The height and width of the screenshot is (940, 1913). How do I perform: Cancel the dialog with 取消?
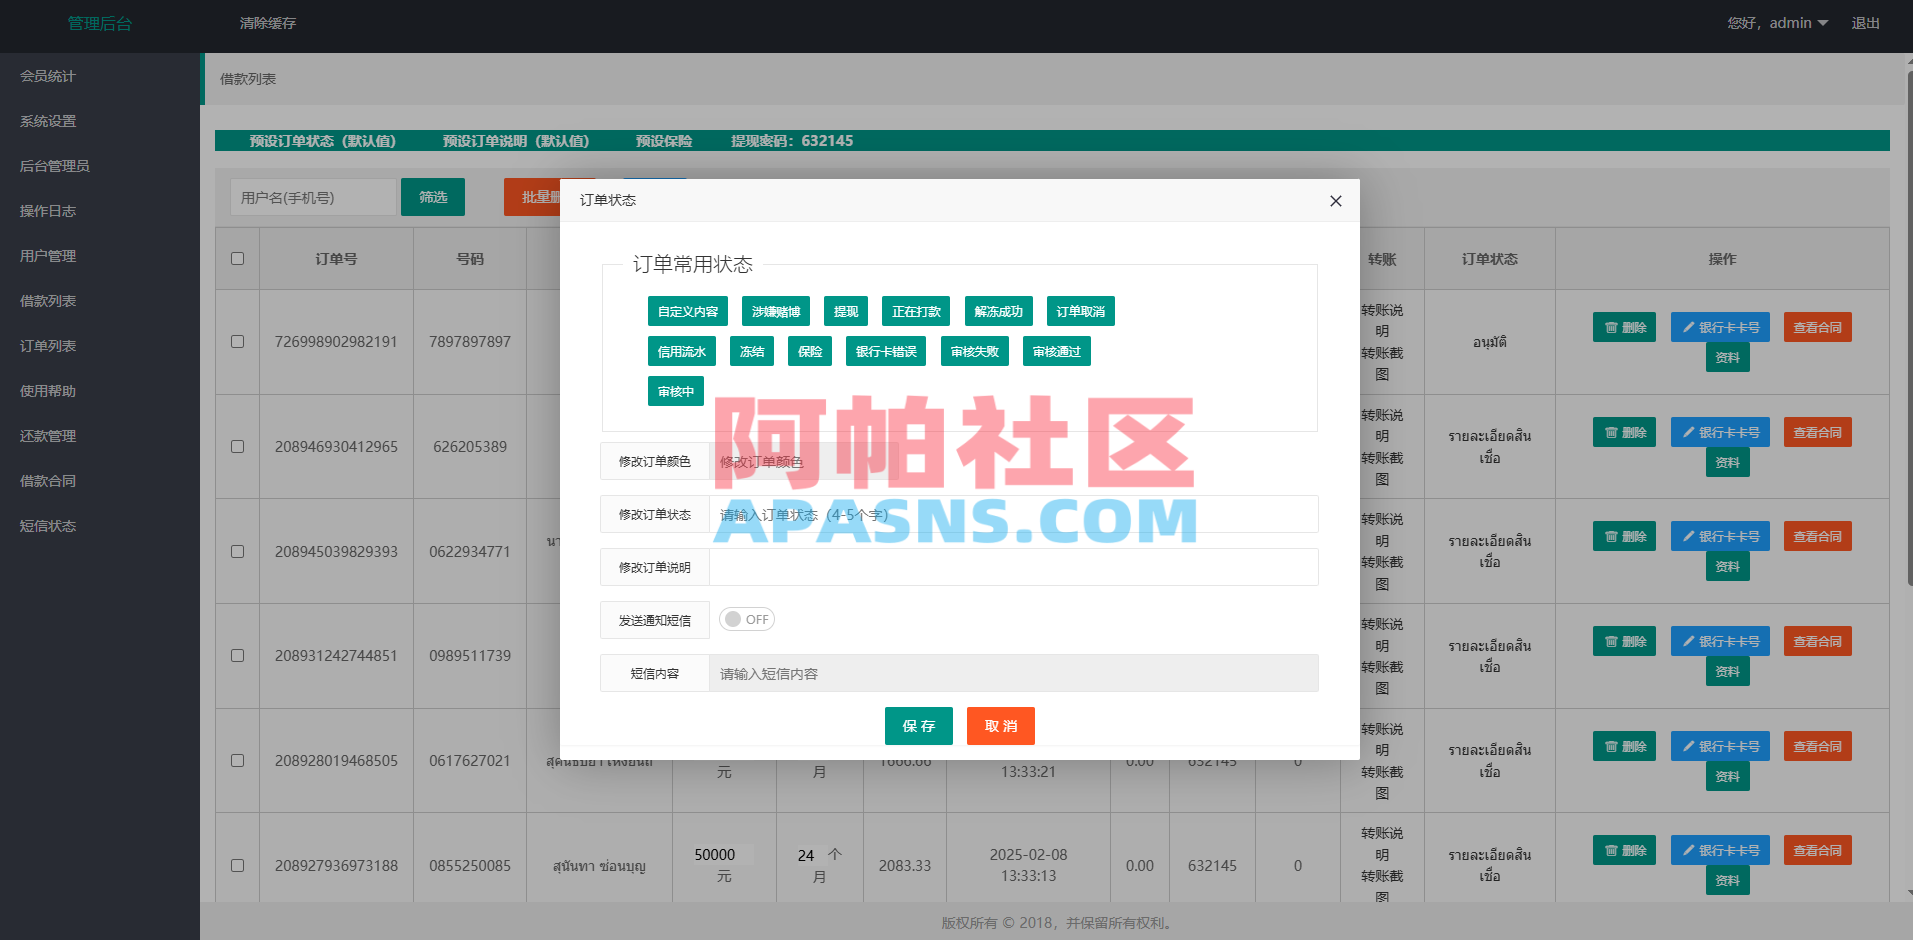pyautogui.click(x=1000, y=726)
